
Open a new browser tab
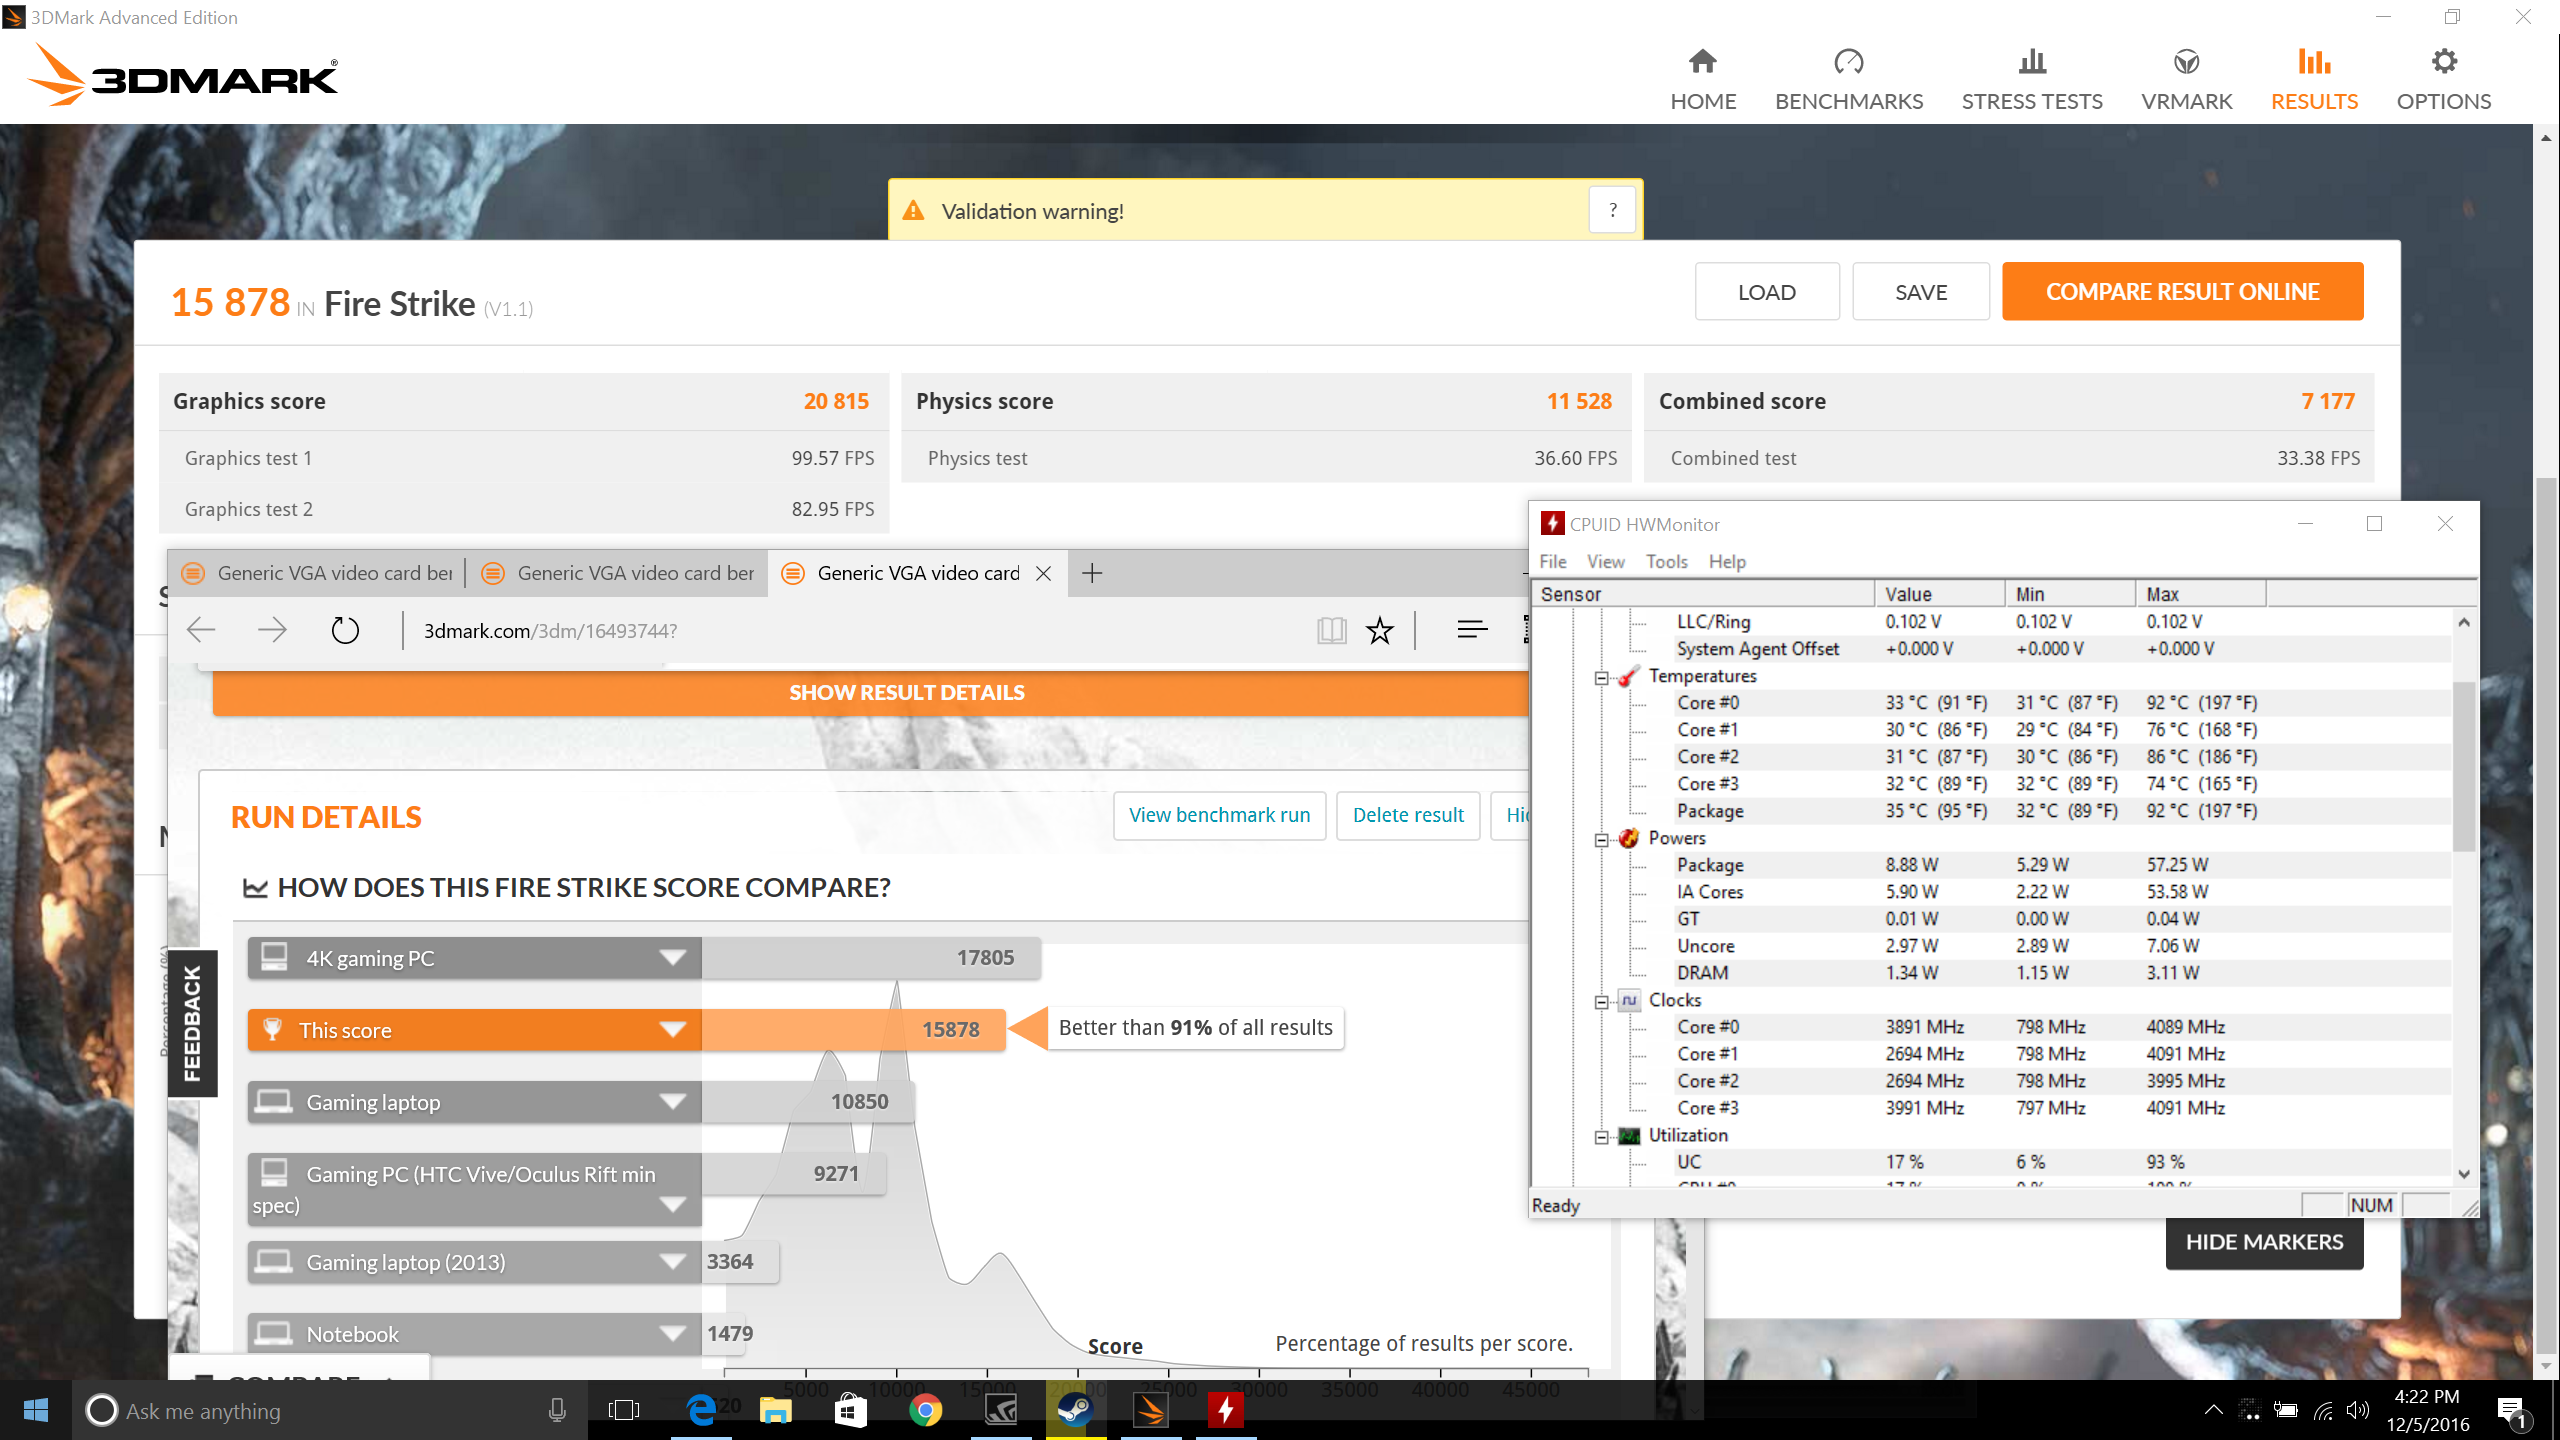pos(1092,573)
